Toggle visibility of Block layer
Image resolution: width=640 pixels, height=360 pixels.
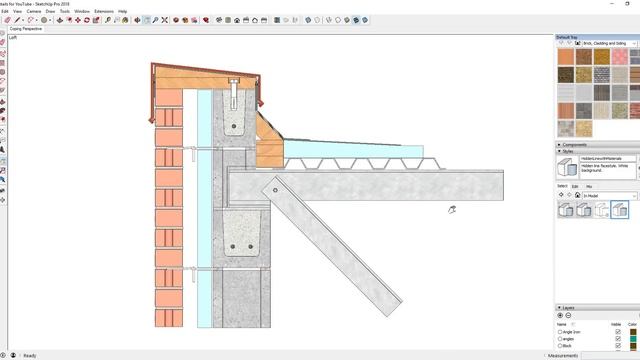pyautogui.click(x=618, y=346)
